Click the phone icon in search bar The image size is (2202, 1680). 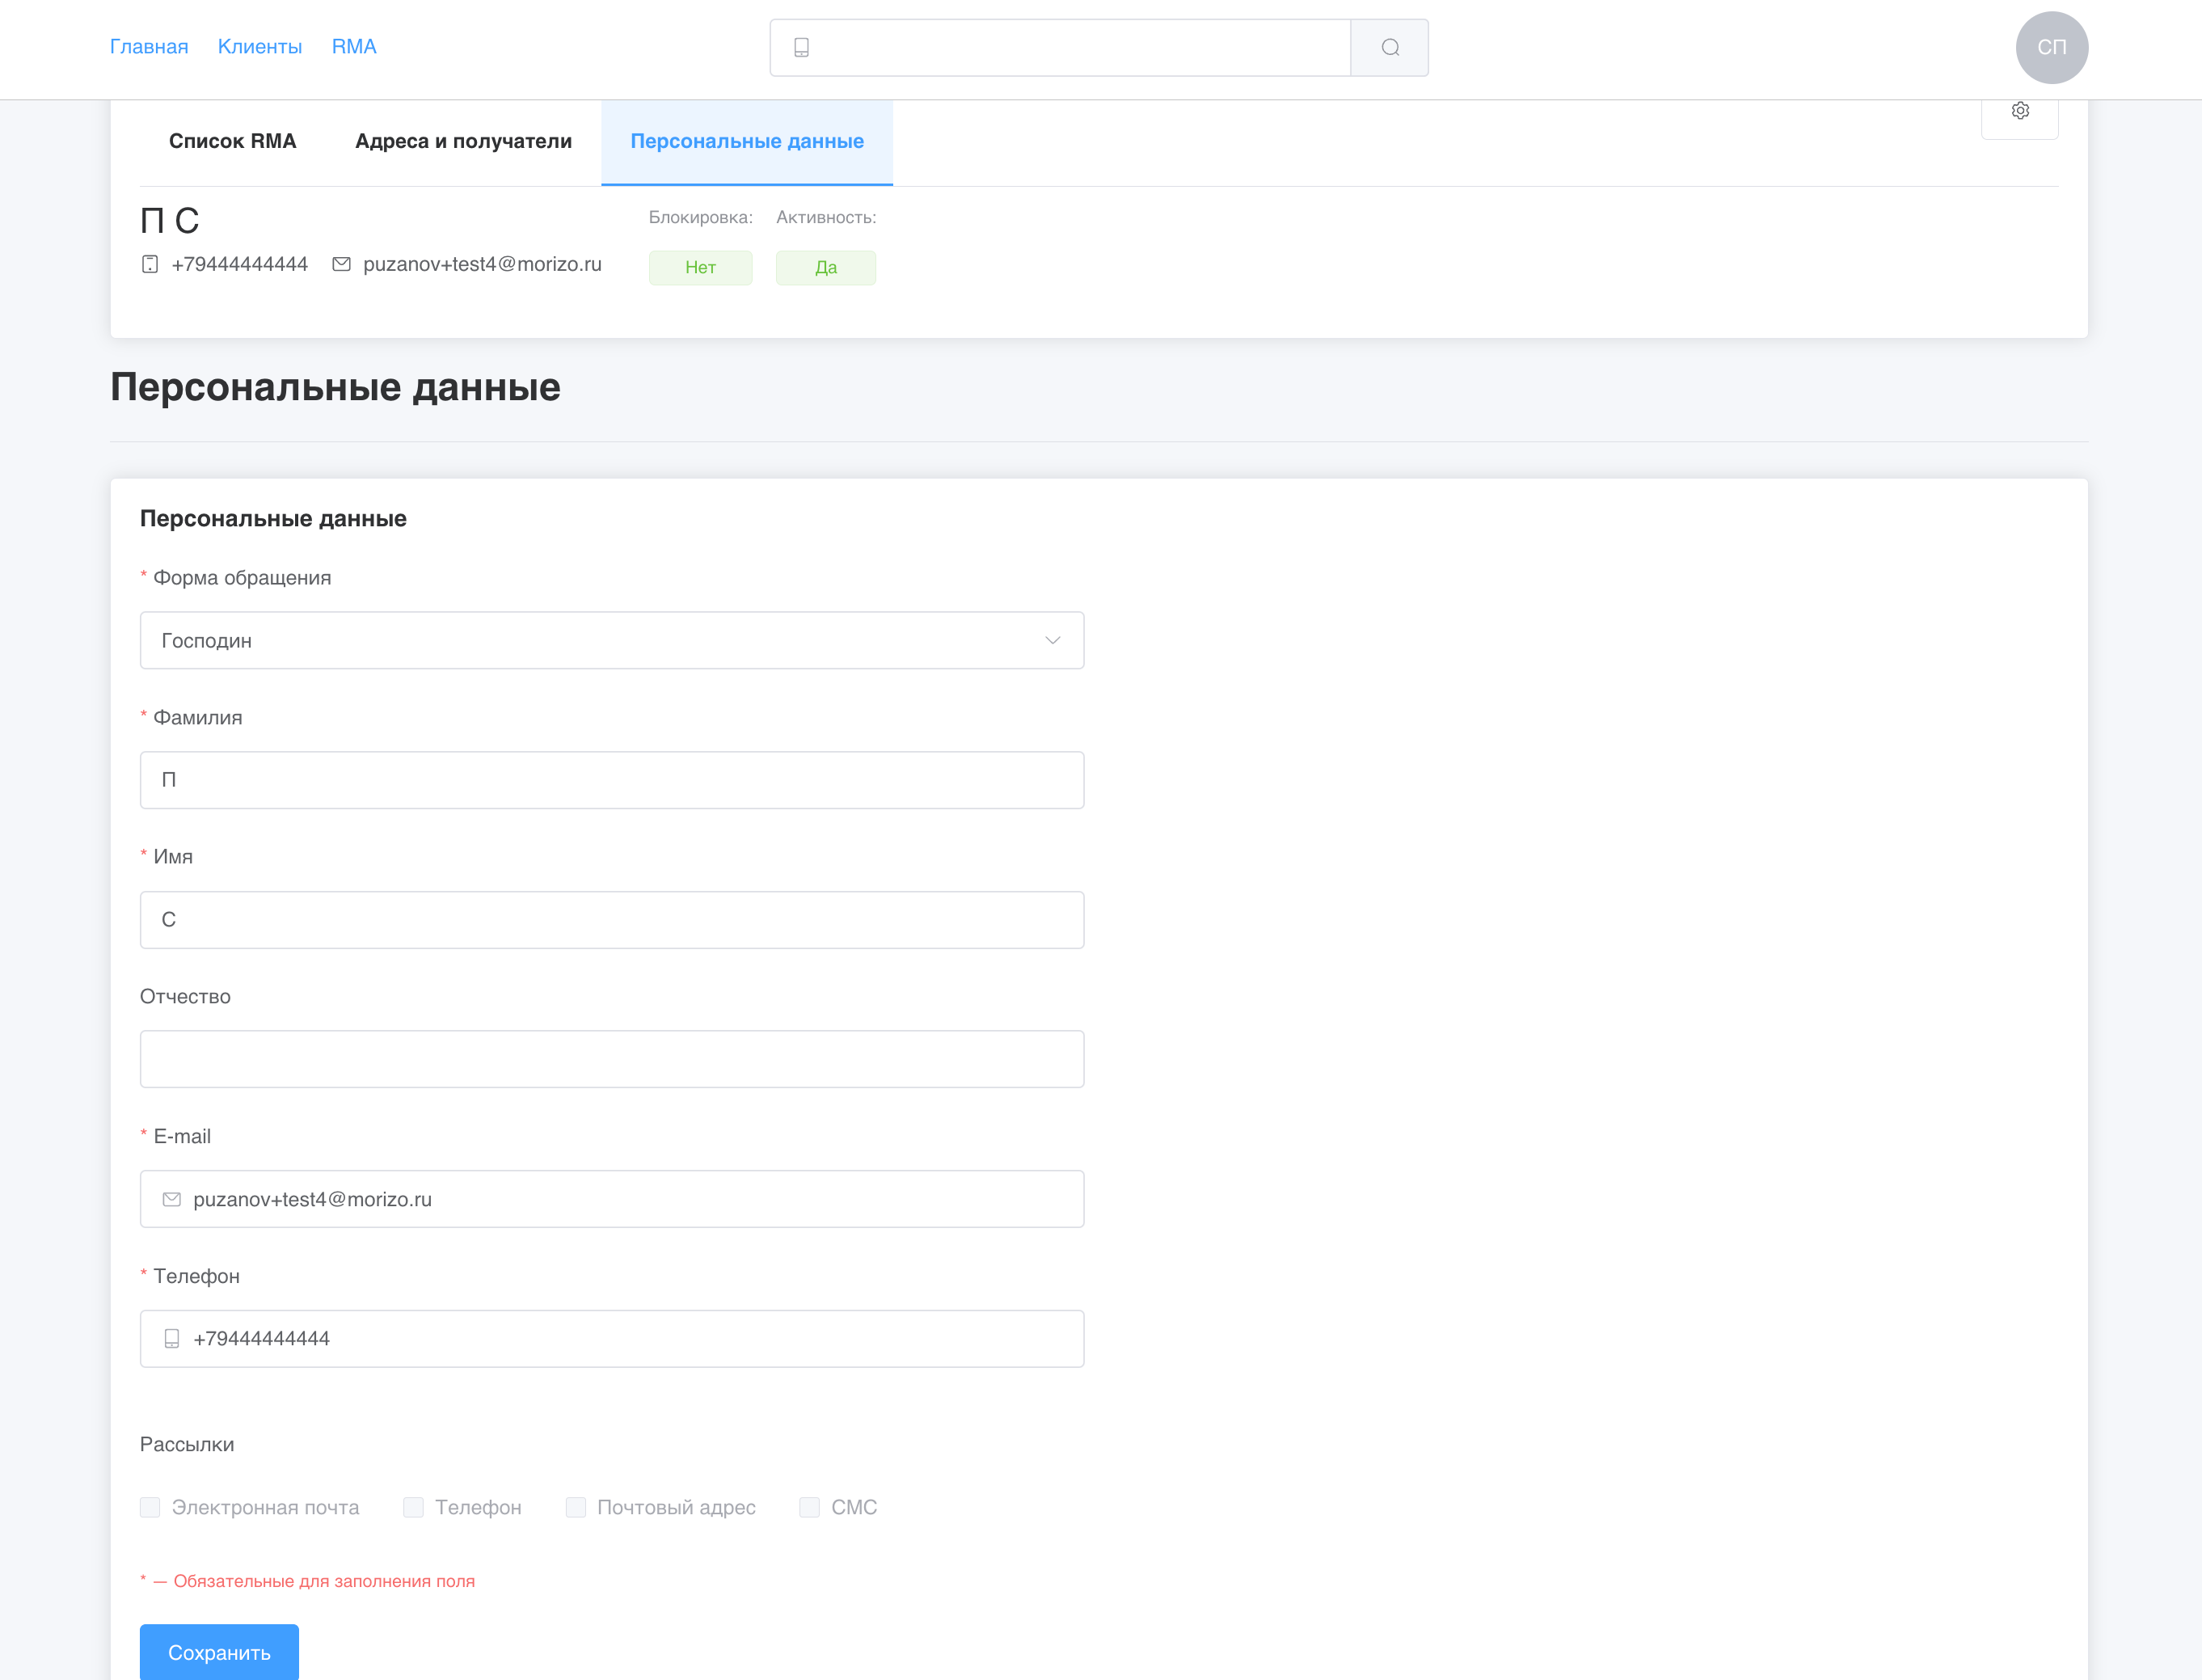[x=801, y=47]
